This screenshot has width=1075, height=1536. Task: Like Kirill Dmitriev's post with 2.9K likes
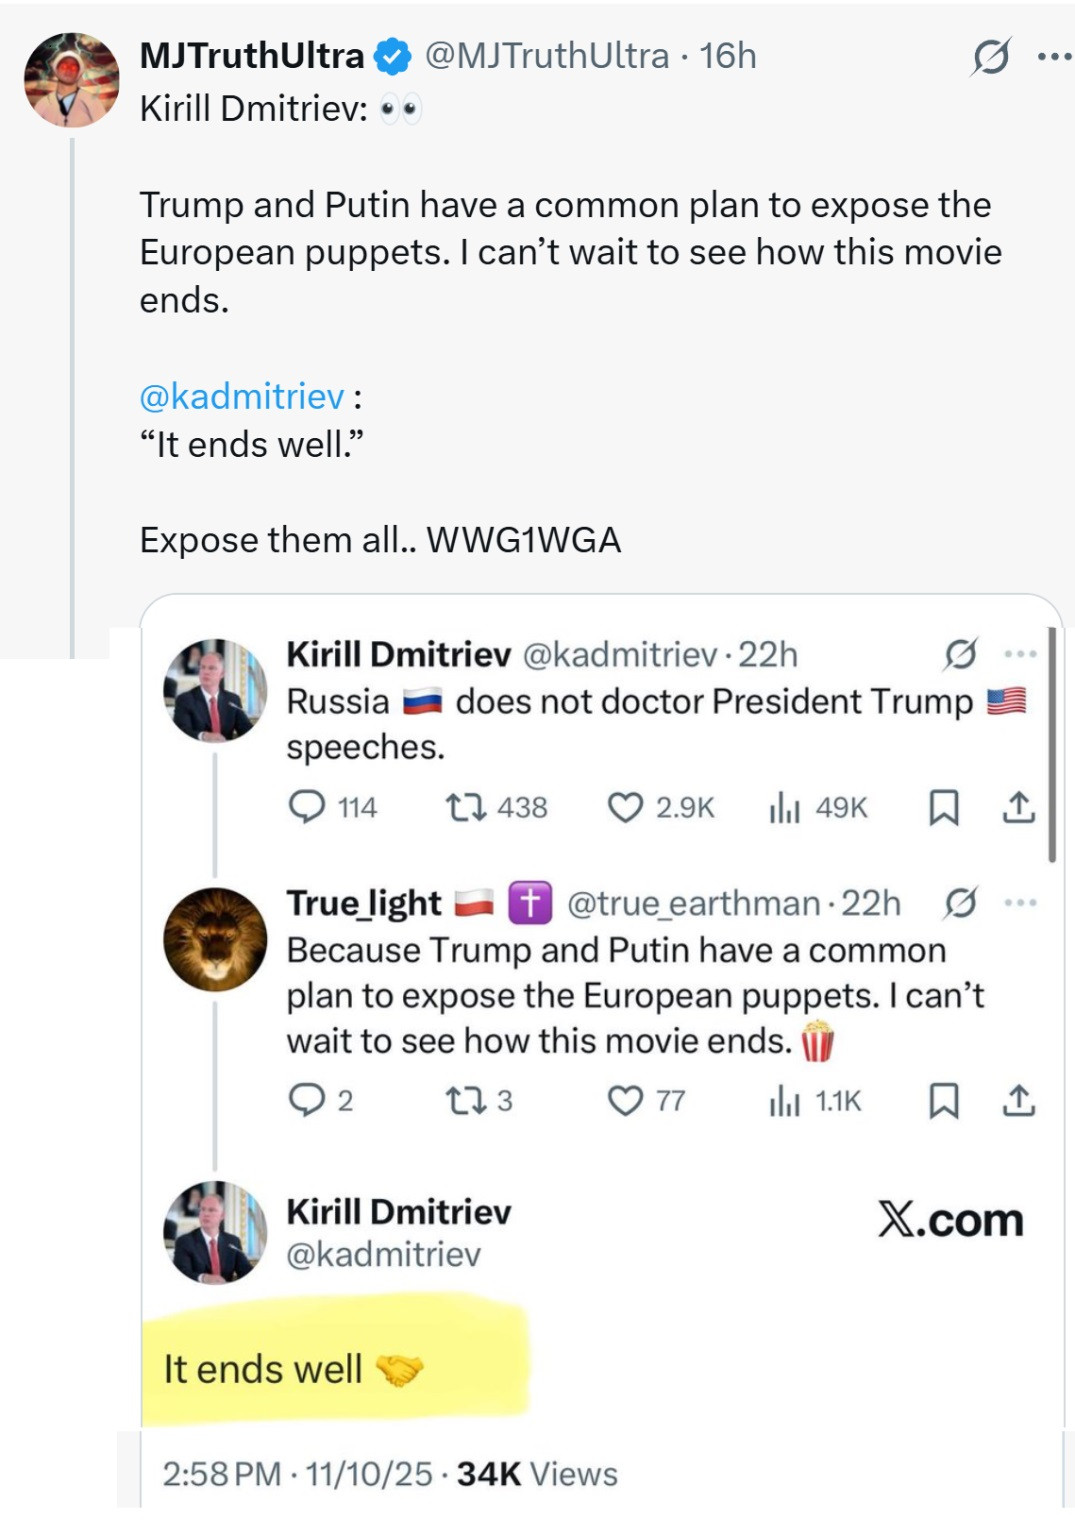[x=625, y=806]
